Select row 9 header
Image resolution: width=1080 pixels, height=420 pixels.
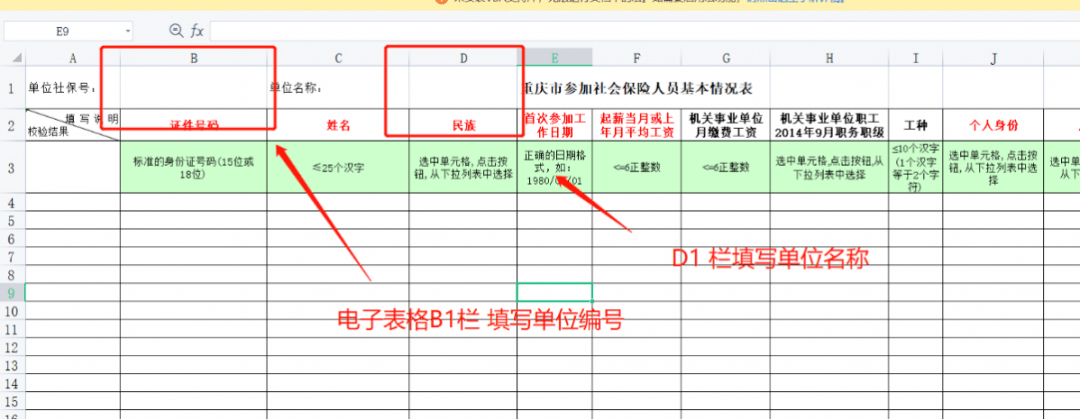pos(12,293)
